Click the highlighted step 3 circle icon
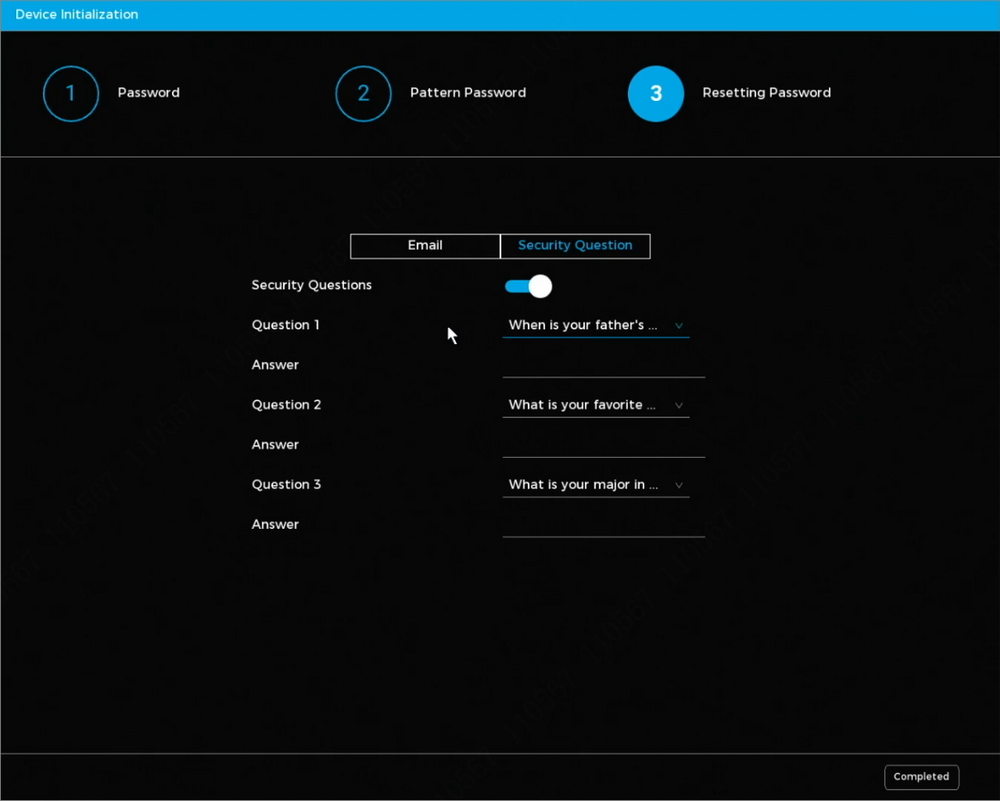This screenshot has height=801, width=1000. (656, 94)
